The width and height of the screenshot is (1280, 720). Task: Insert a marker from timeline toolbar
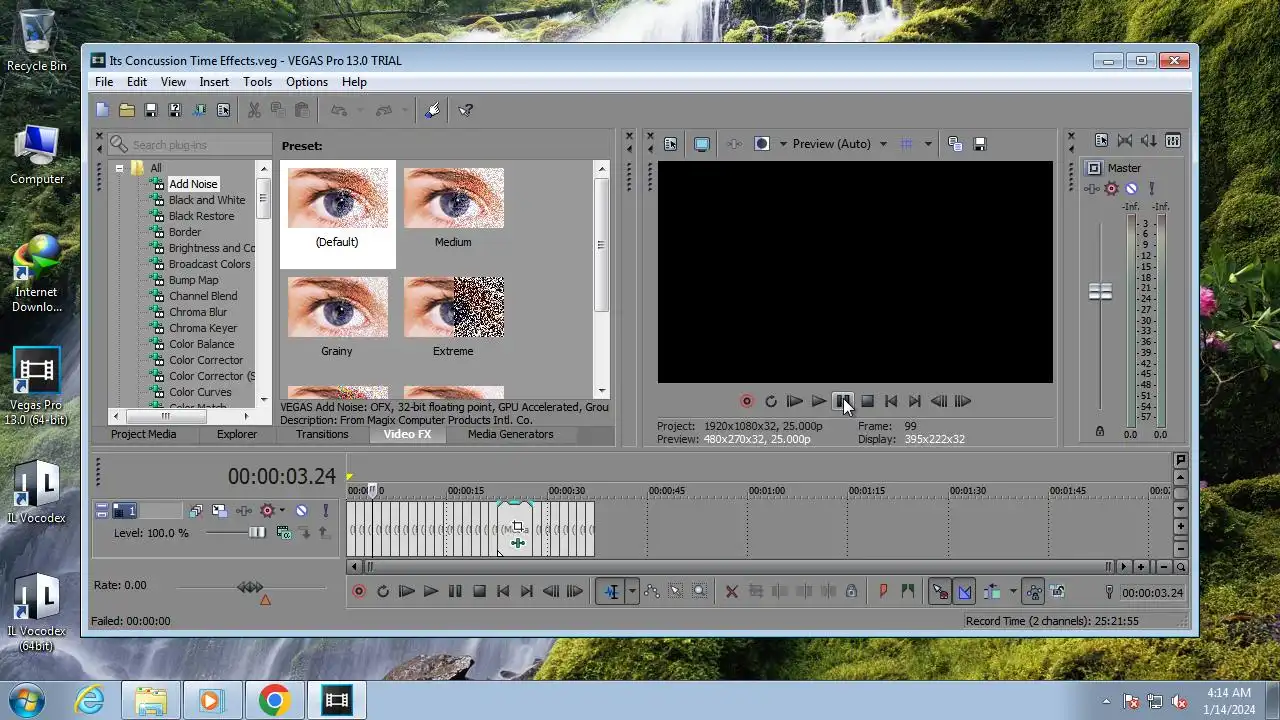pyautogui.click(x=883, y=592)
